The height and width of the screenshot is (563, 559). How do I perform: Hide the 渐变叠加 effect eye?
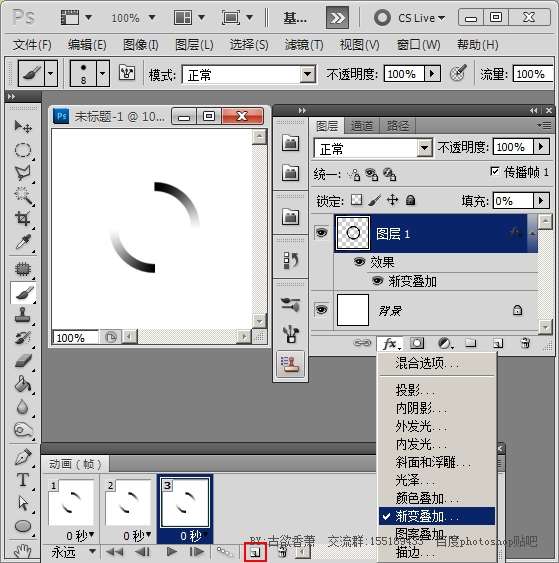tap(377, 280)
